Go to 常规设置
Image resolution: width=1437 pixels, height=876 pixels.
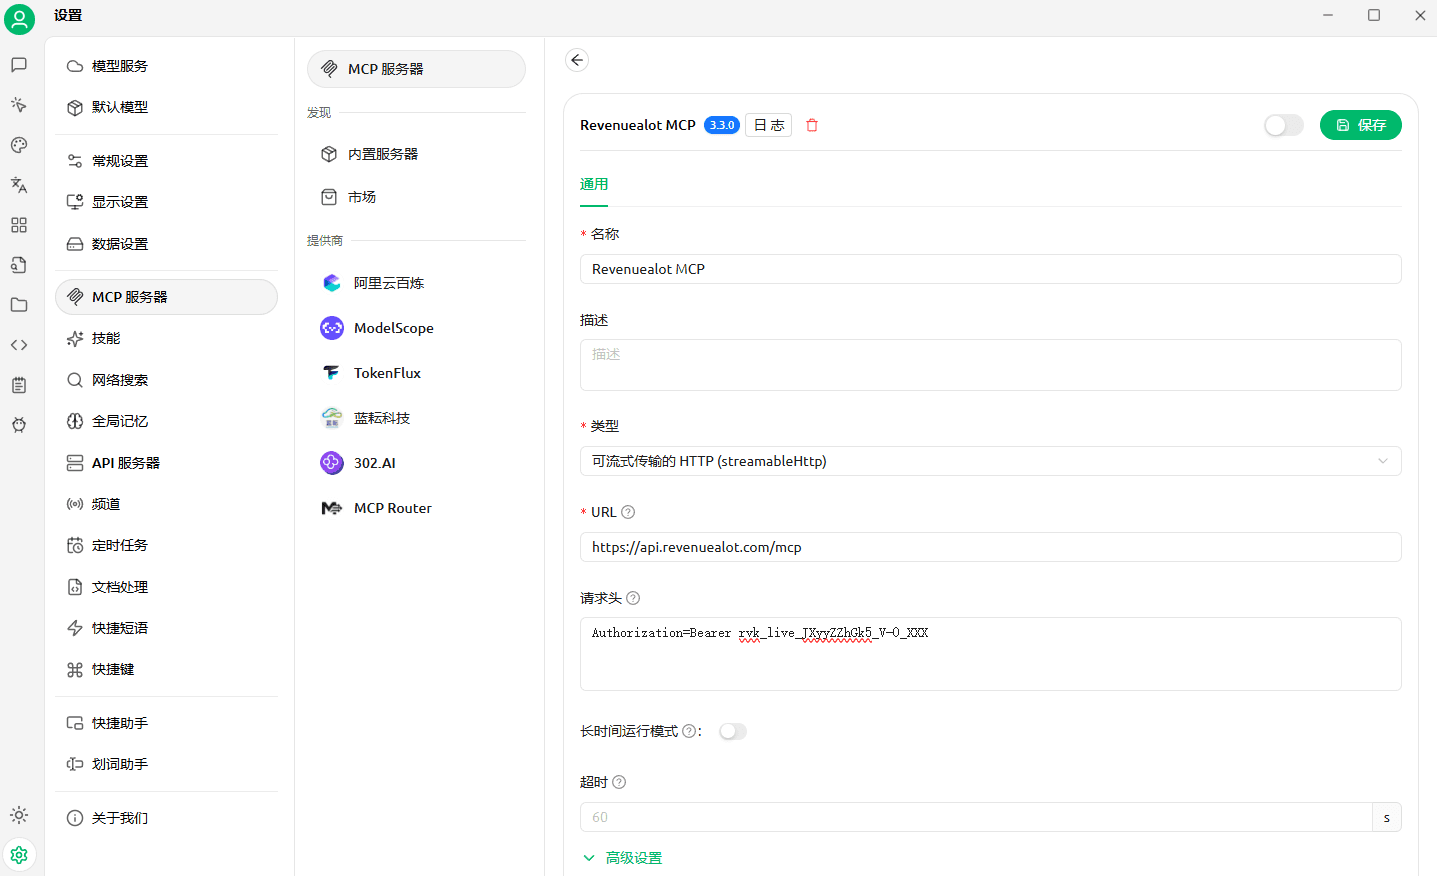(x=166, y=161)
